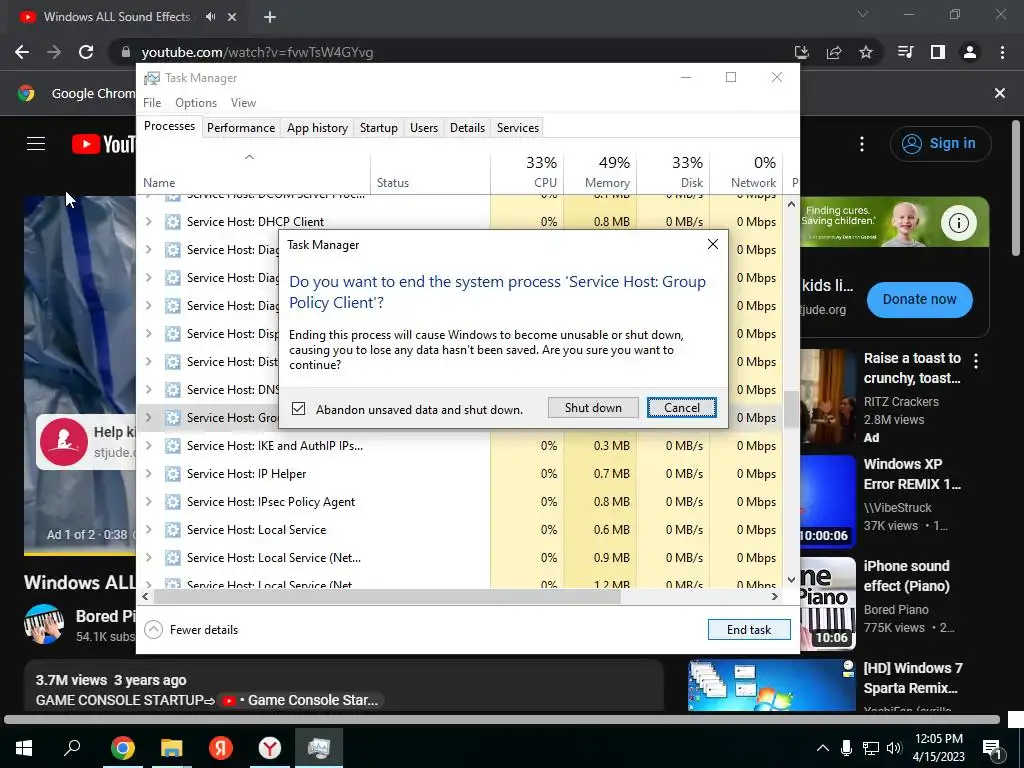Open the Options menu in Task Manager

point(196,103)
